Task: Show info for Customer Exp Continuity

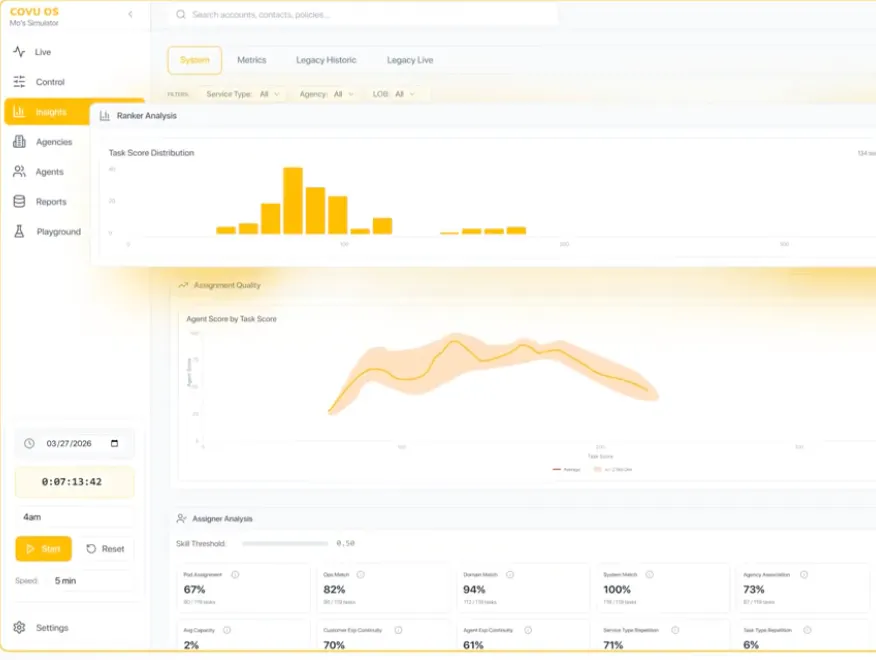Action: tap(398, 630)
